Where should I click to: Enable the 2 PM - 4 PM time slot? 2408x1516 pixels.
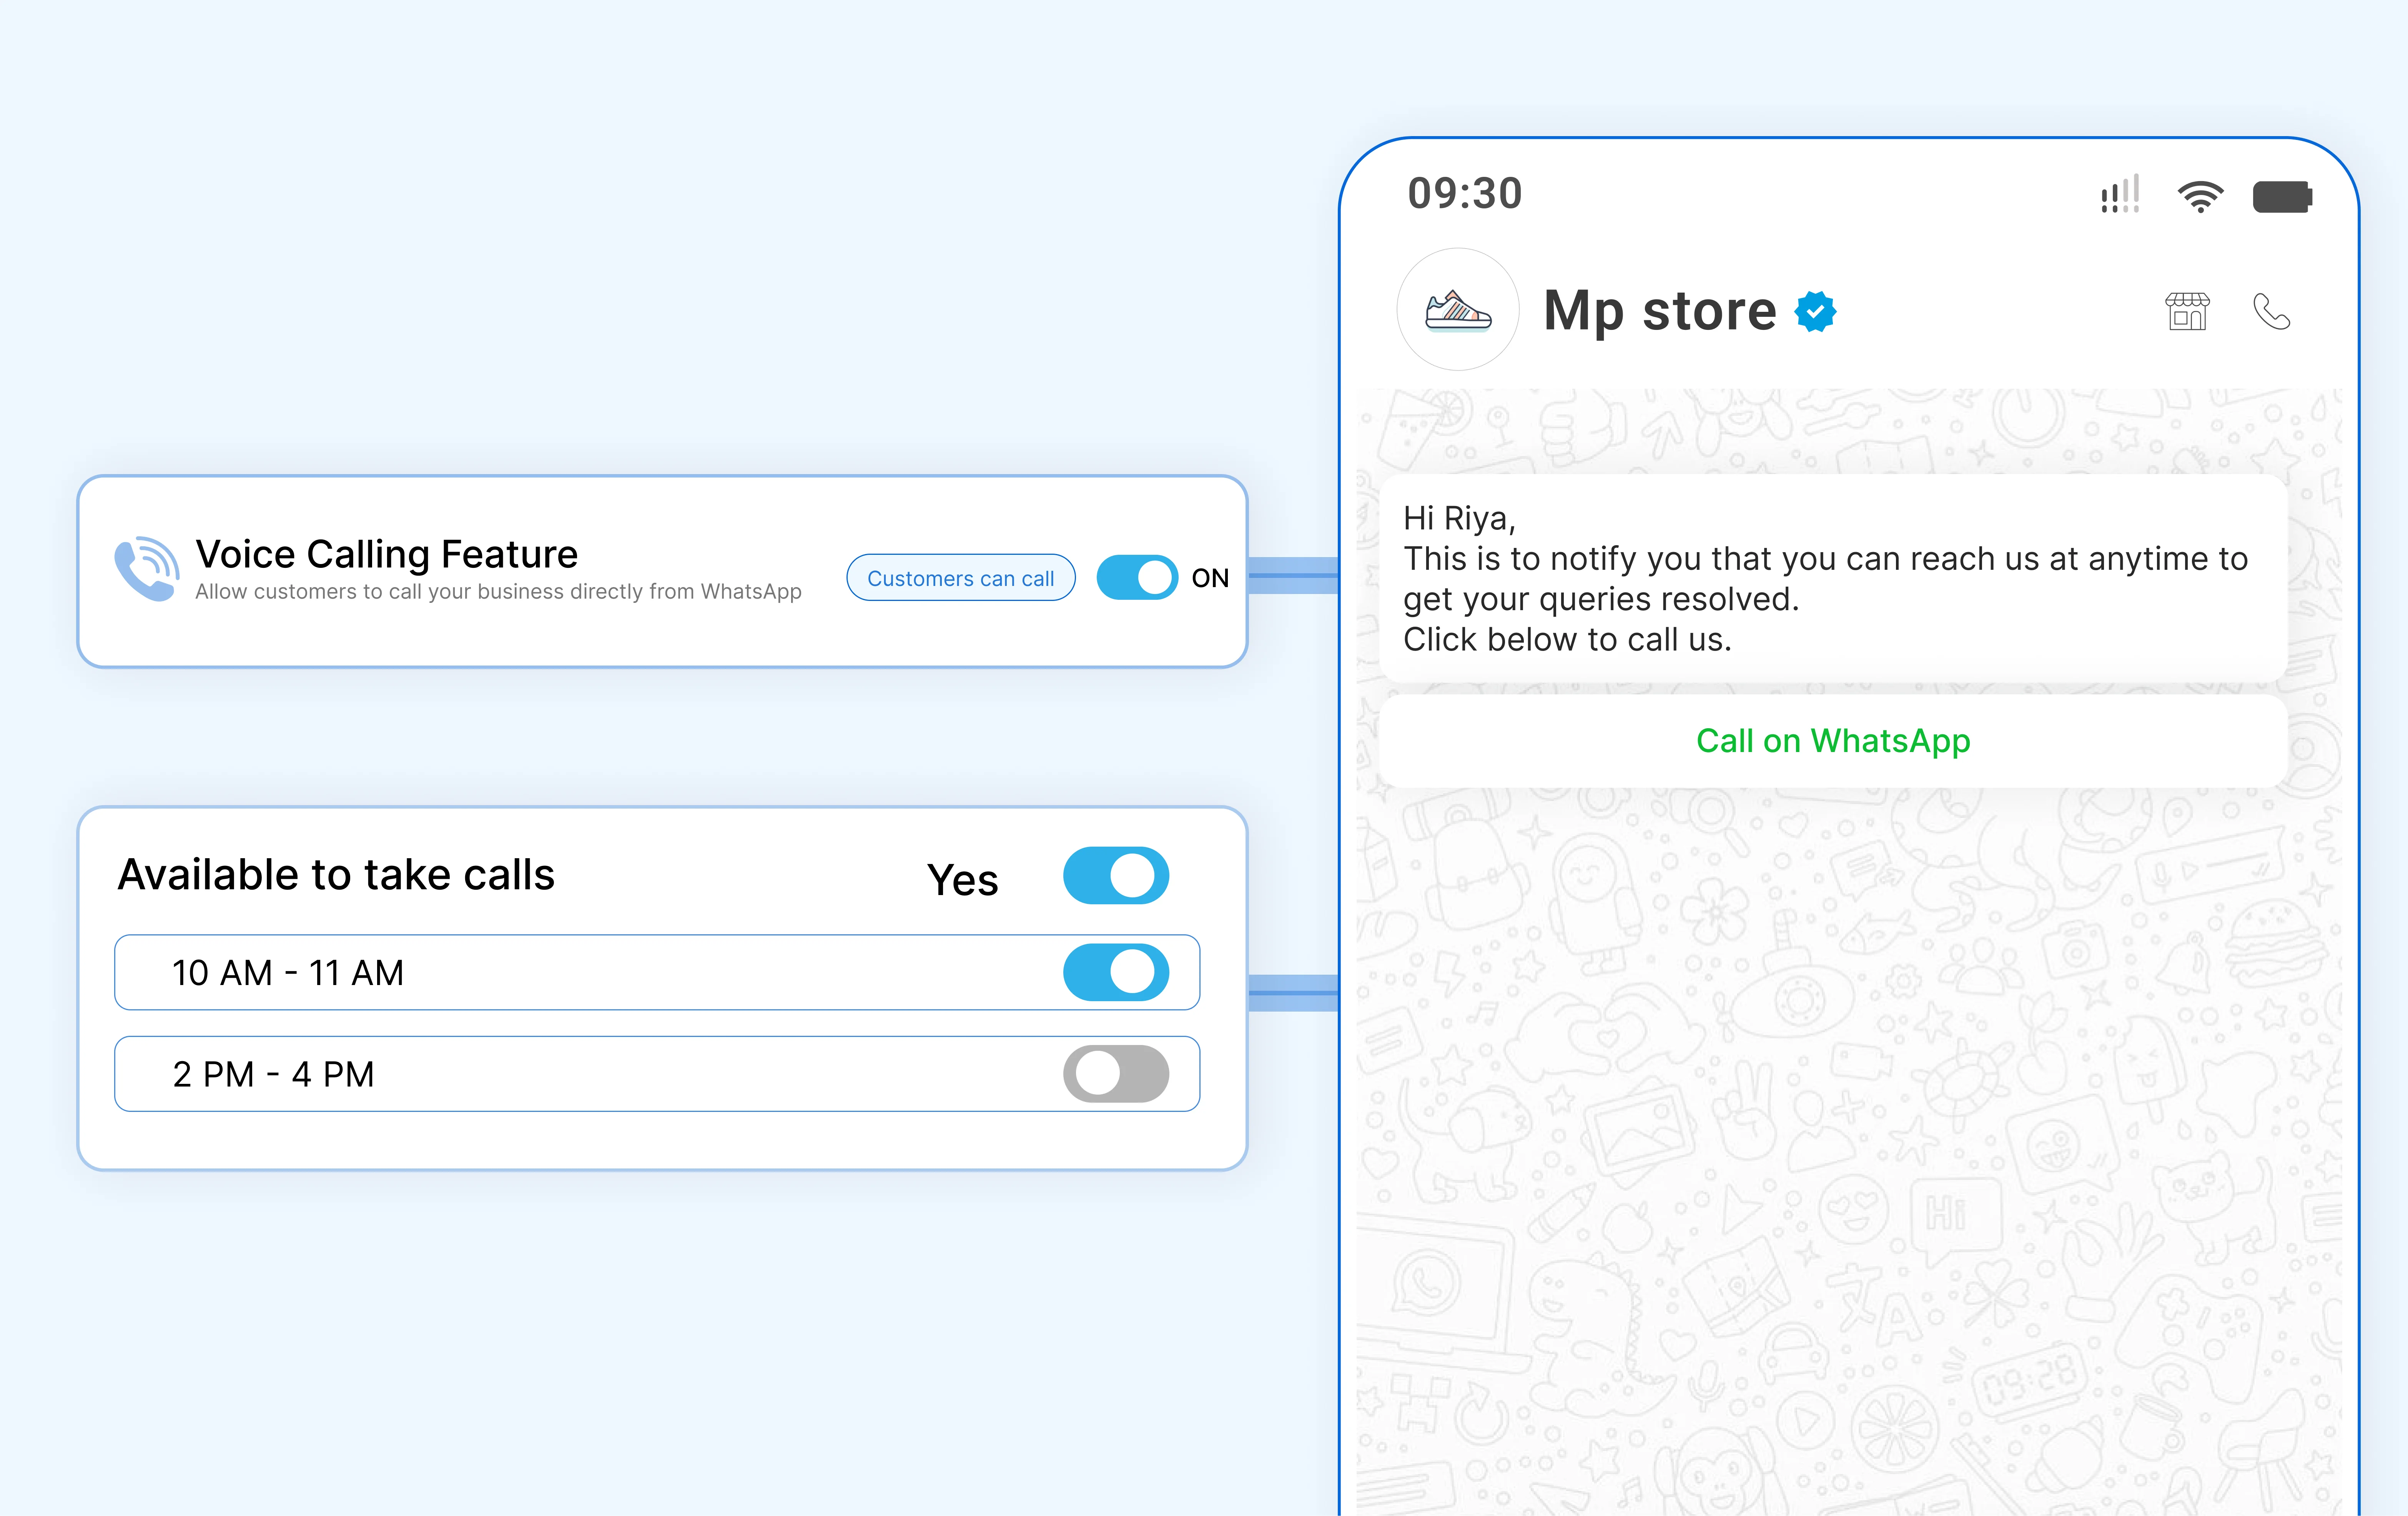click(x=1116, y=1074)
